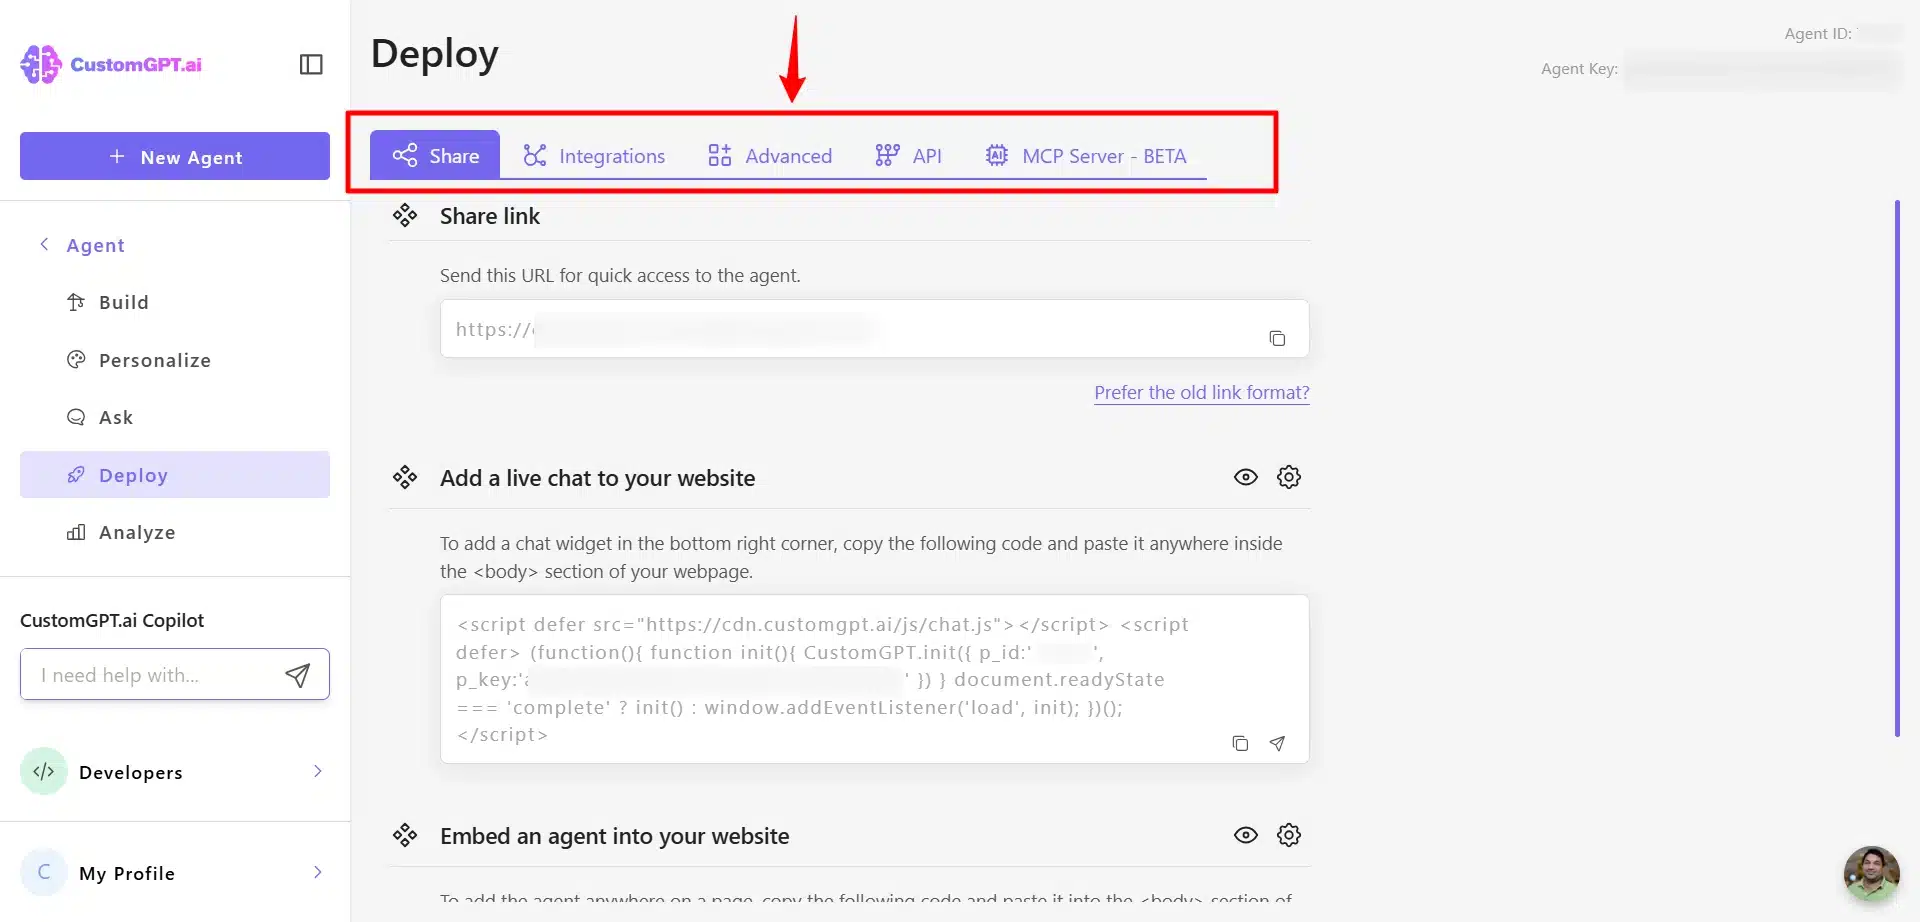Click the Ask chat bubble icon
Screen dimensions: 1920x922
click(x=76, y=417)
